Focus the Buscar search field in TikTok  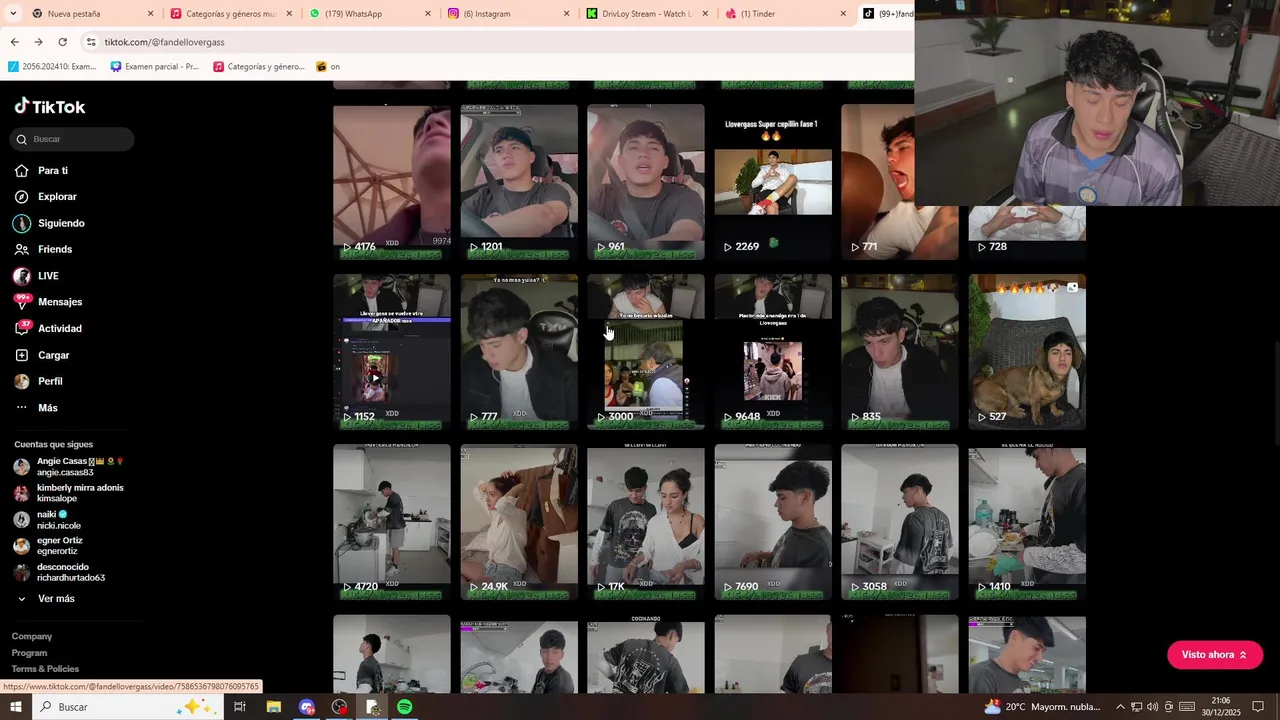(x=72, y=139)
